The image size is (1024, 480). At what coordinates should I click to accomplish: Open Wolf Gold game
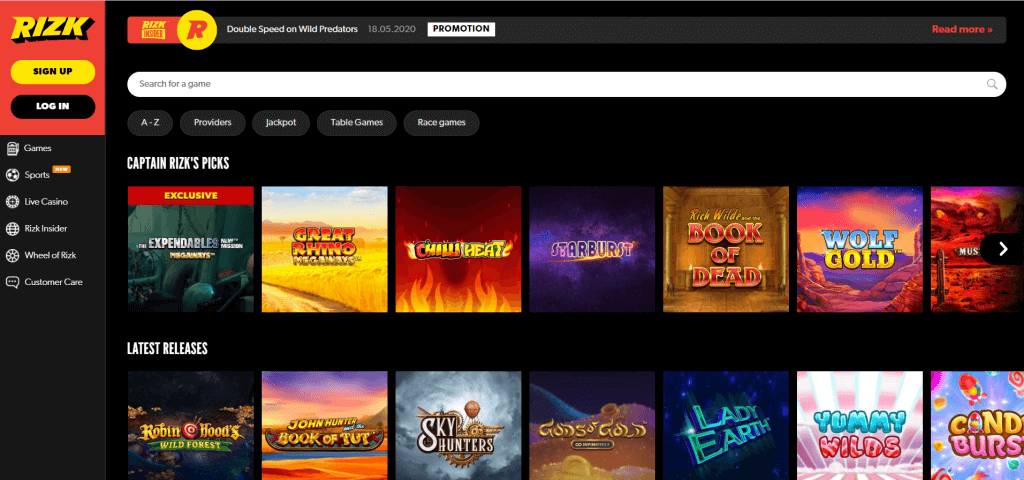click(860, 249)
